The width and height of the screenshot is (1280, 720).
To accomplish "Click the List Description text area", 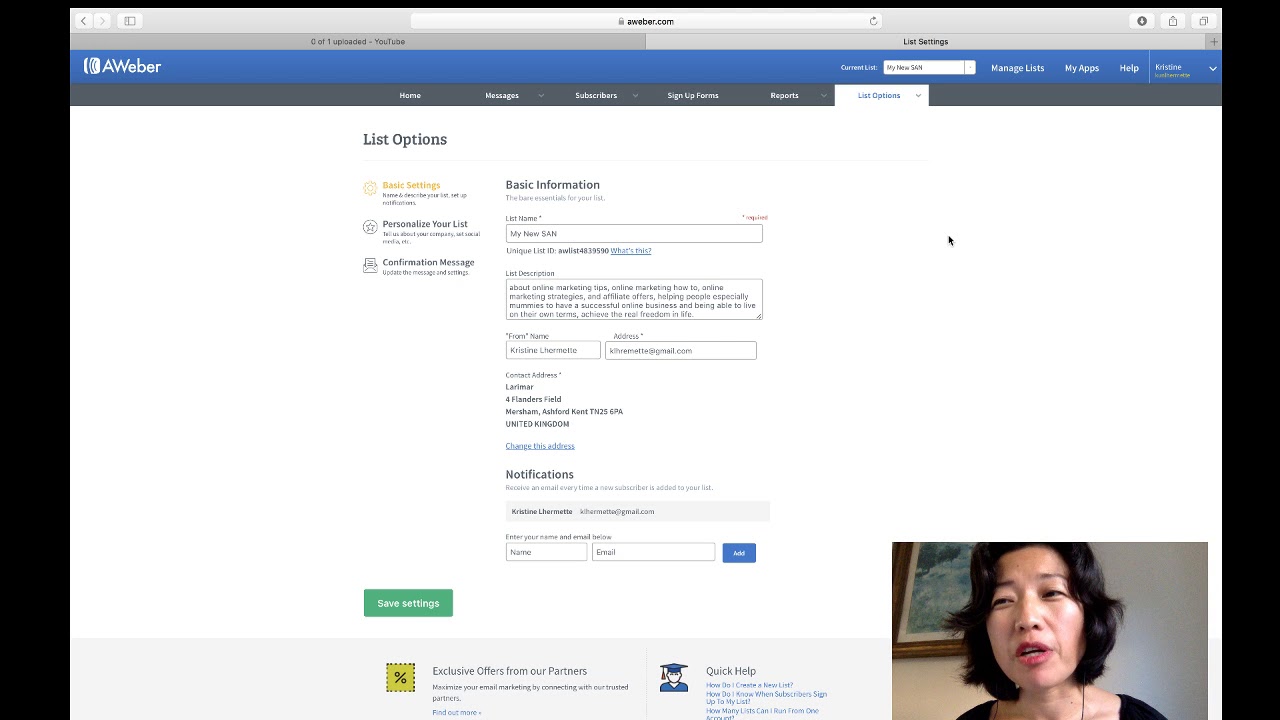I will 634,300.
